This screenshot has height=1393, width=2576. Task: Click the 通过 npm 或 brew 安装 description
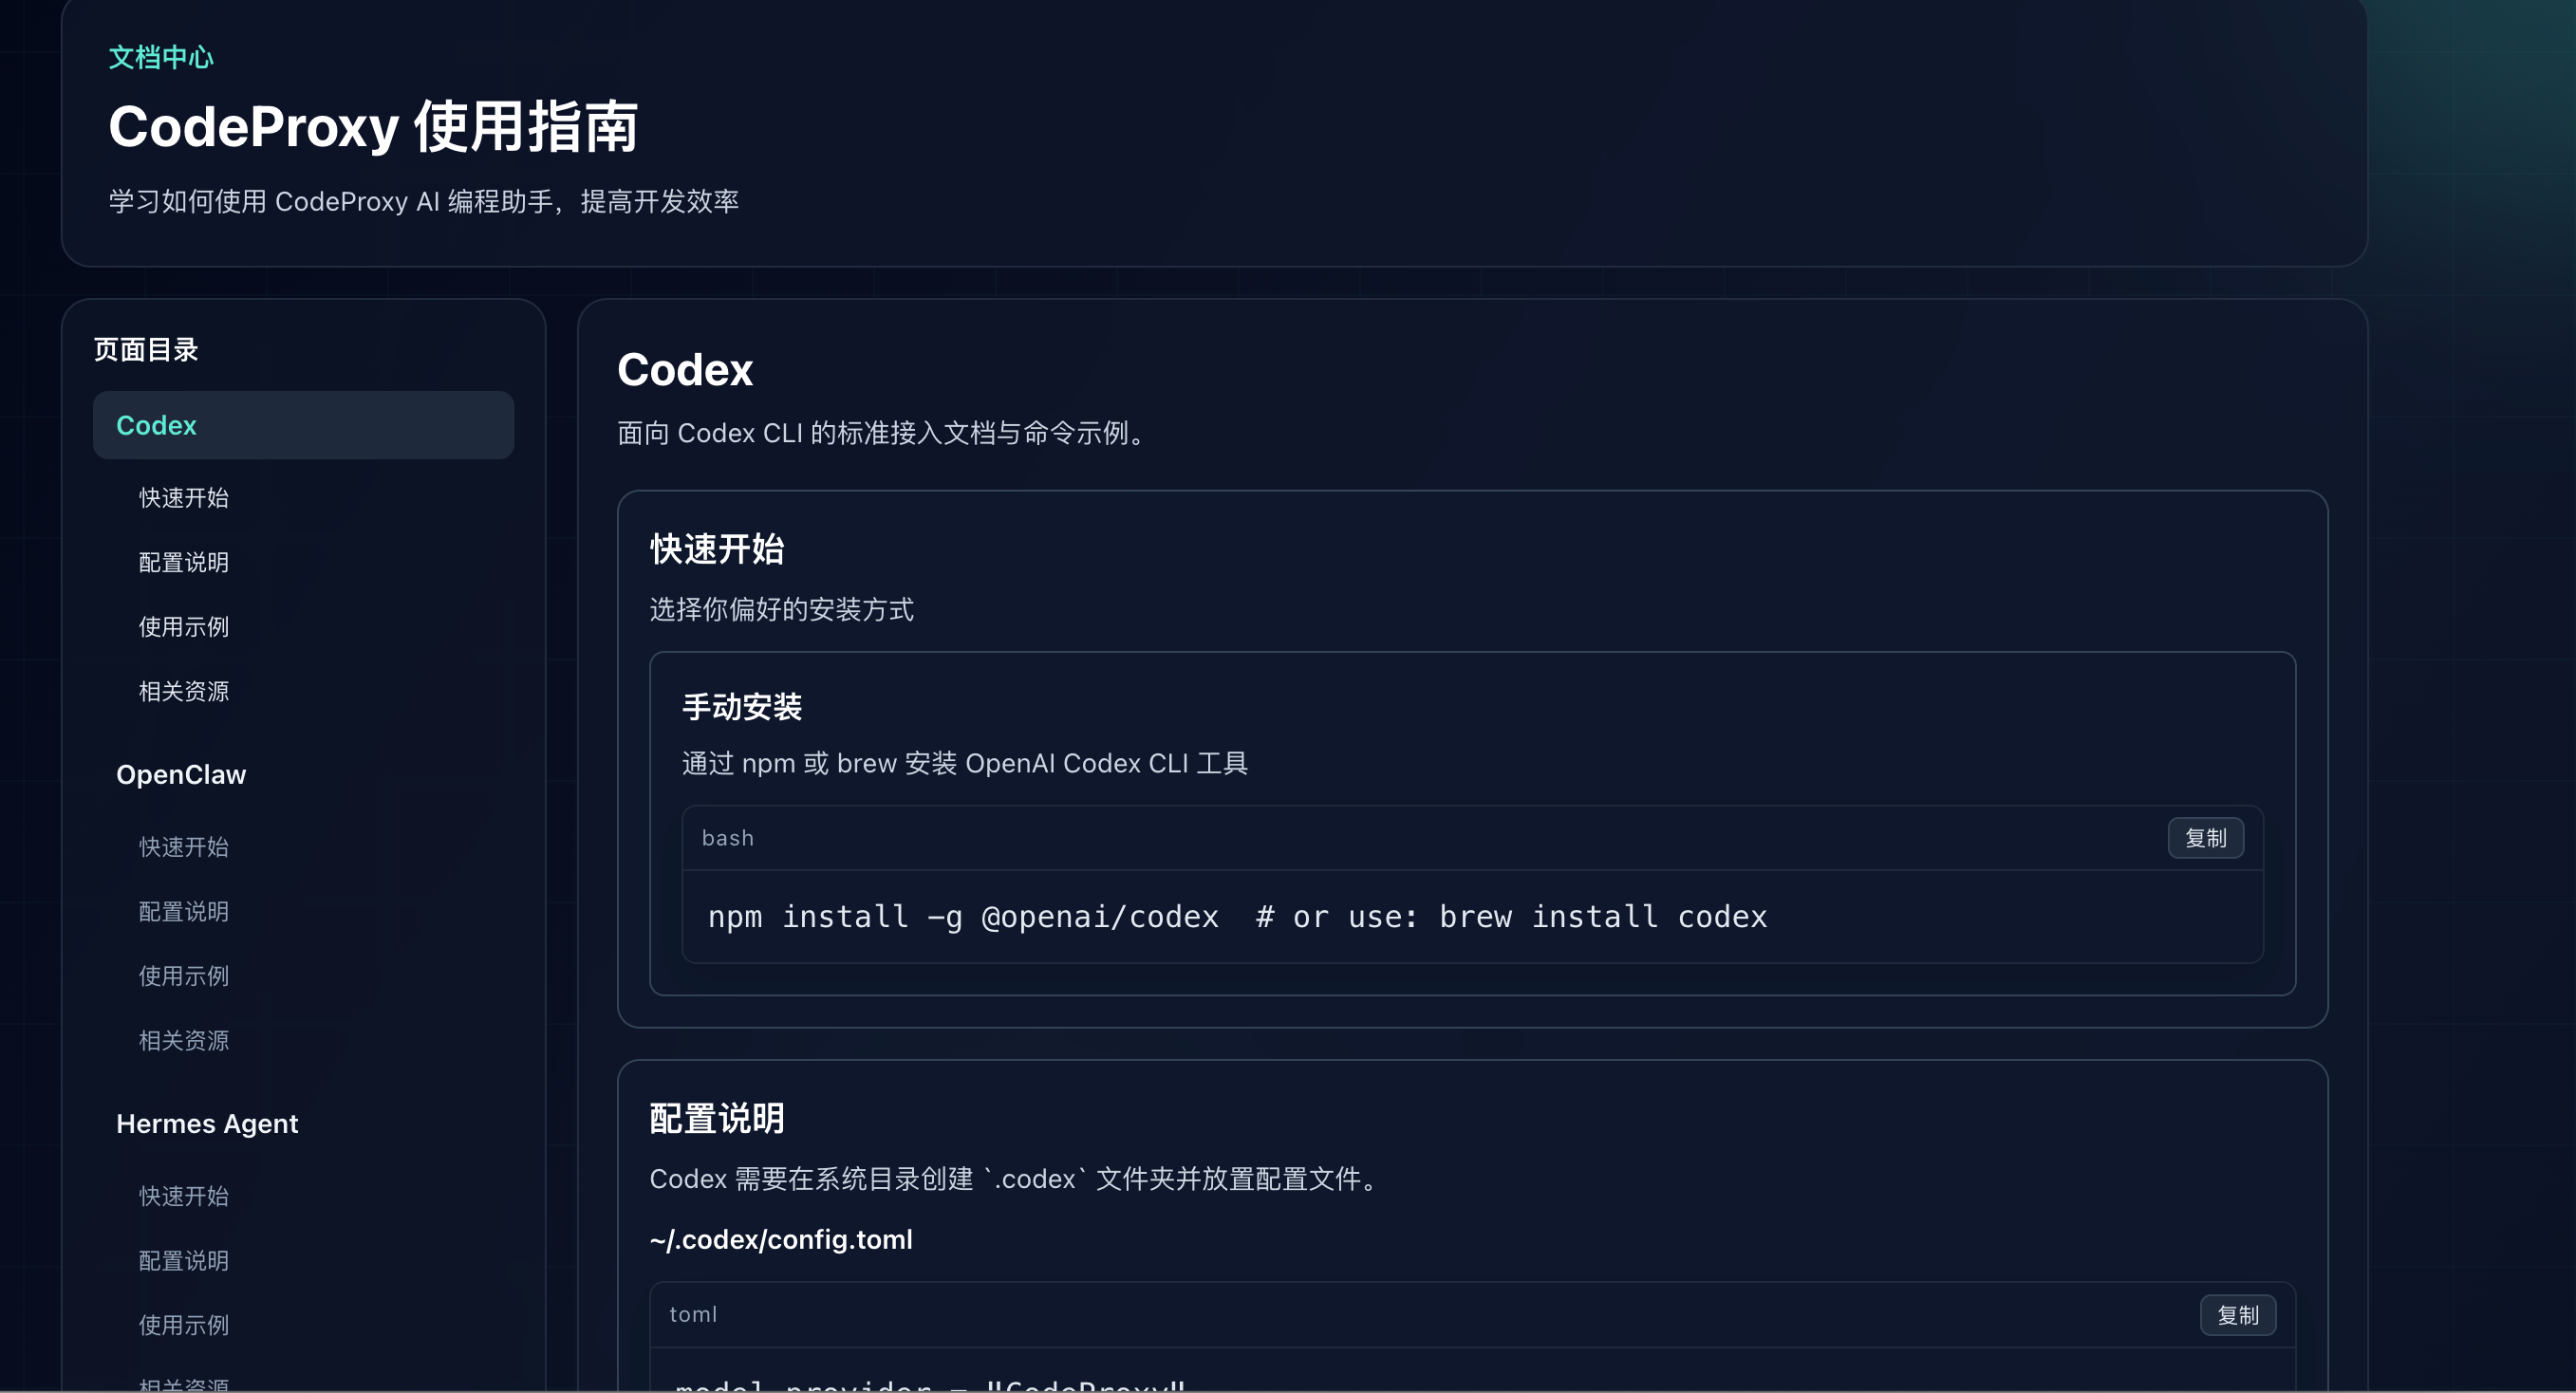click(965, 764)
